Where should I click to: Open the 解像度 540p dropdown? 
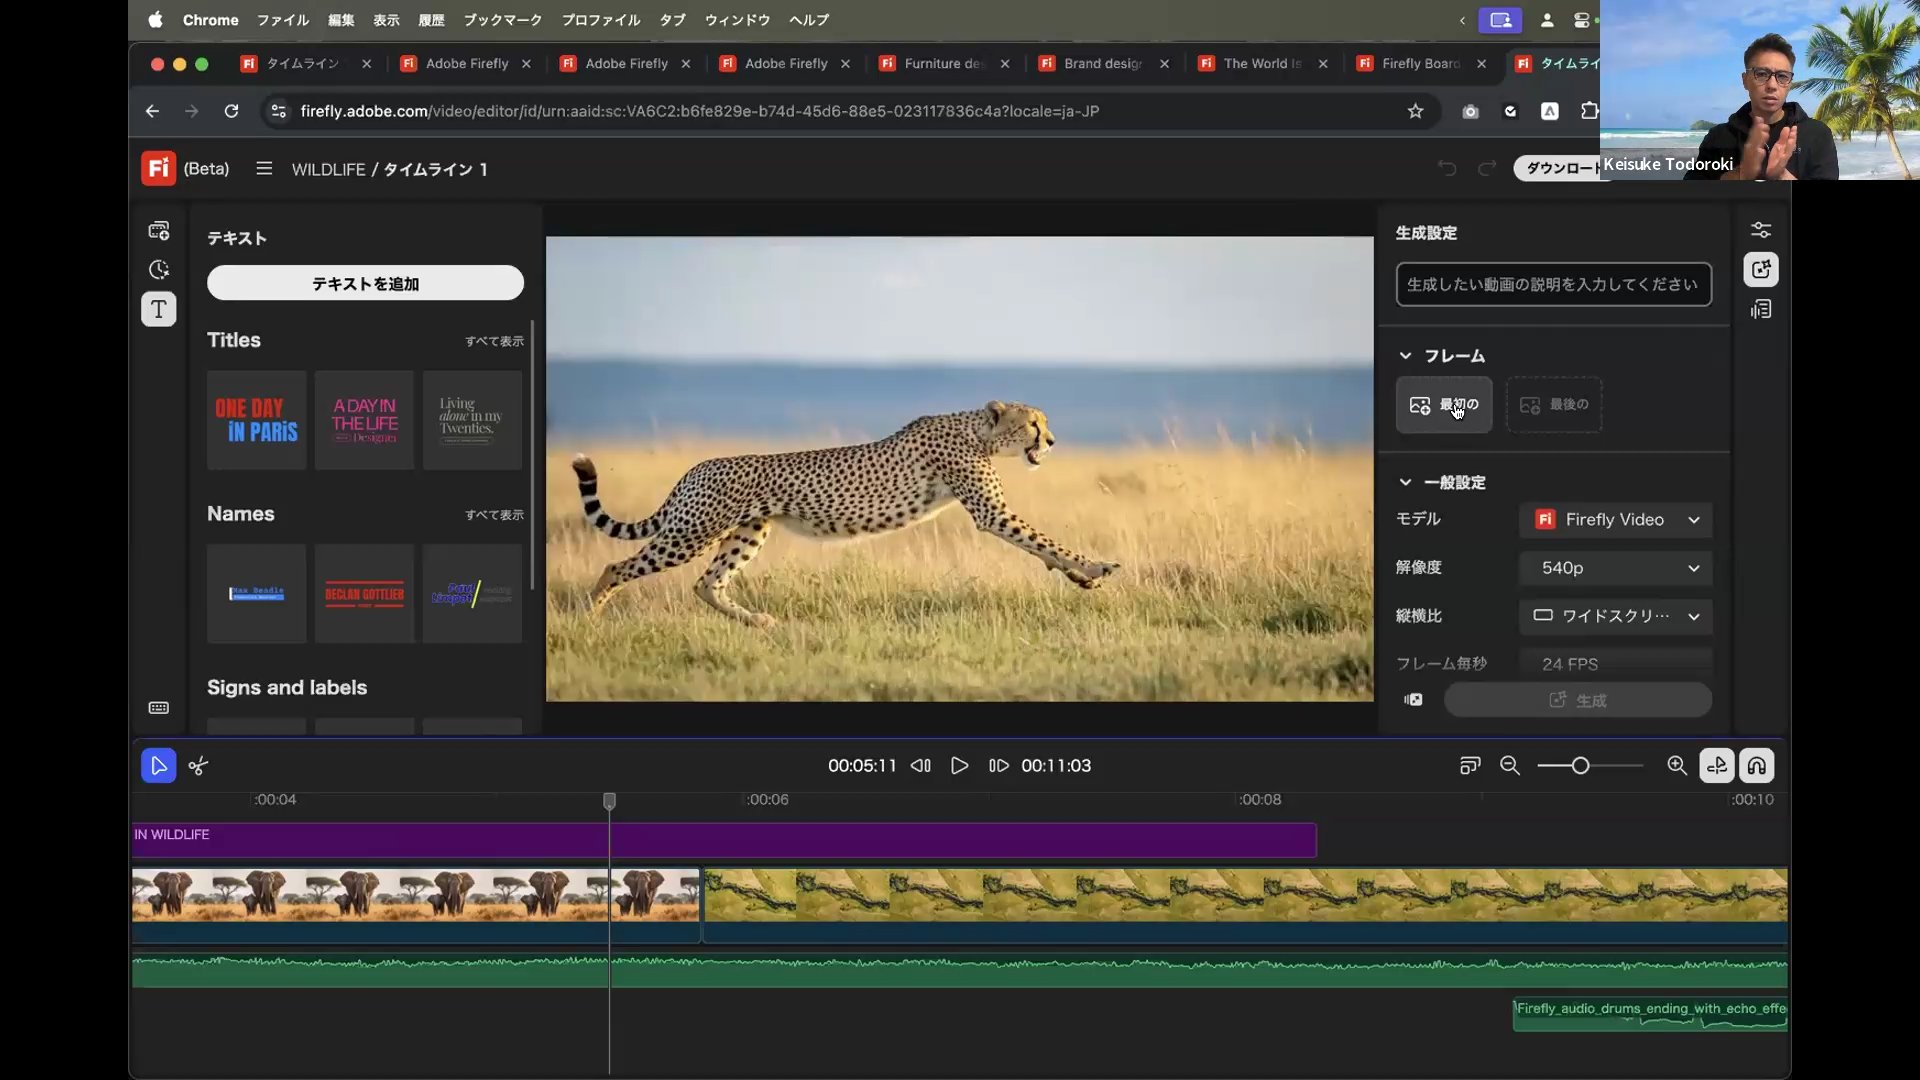pos(1615,568)
